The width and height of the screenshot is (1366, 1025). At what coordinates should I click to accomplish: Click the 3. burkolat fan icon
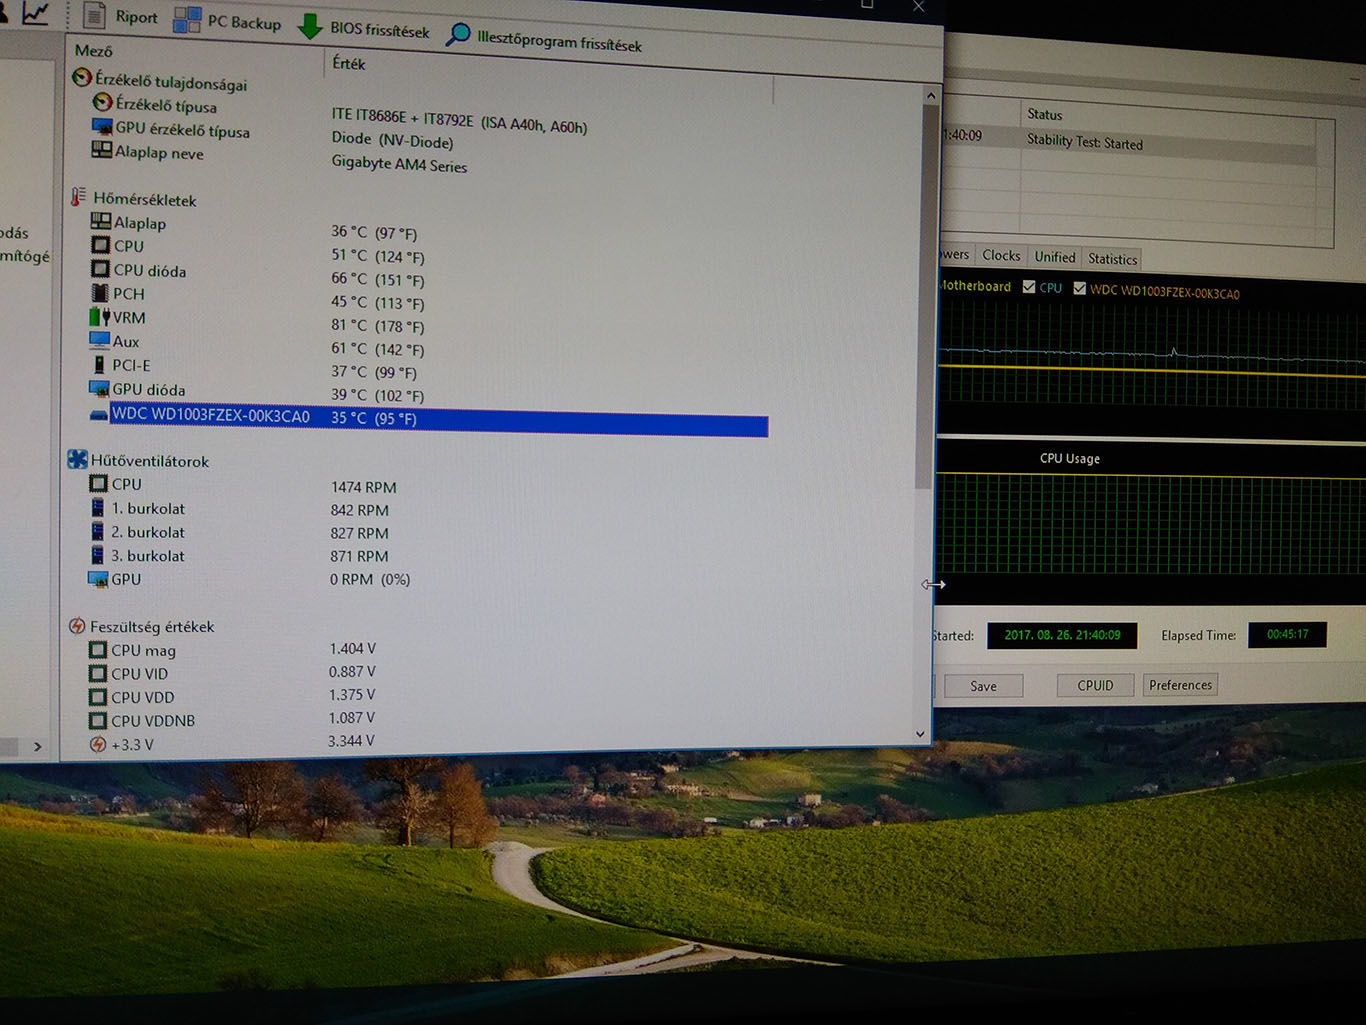[x=98, y=555]
